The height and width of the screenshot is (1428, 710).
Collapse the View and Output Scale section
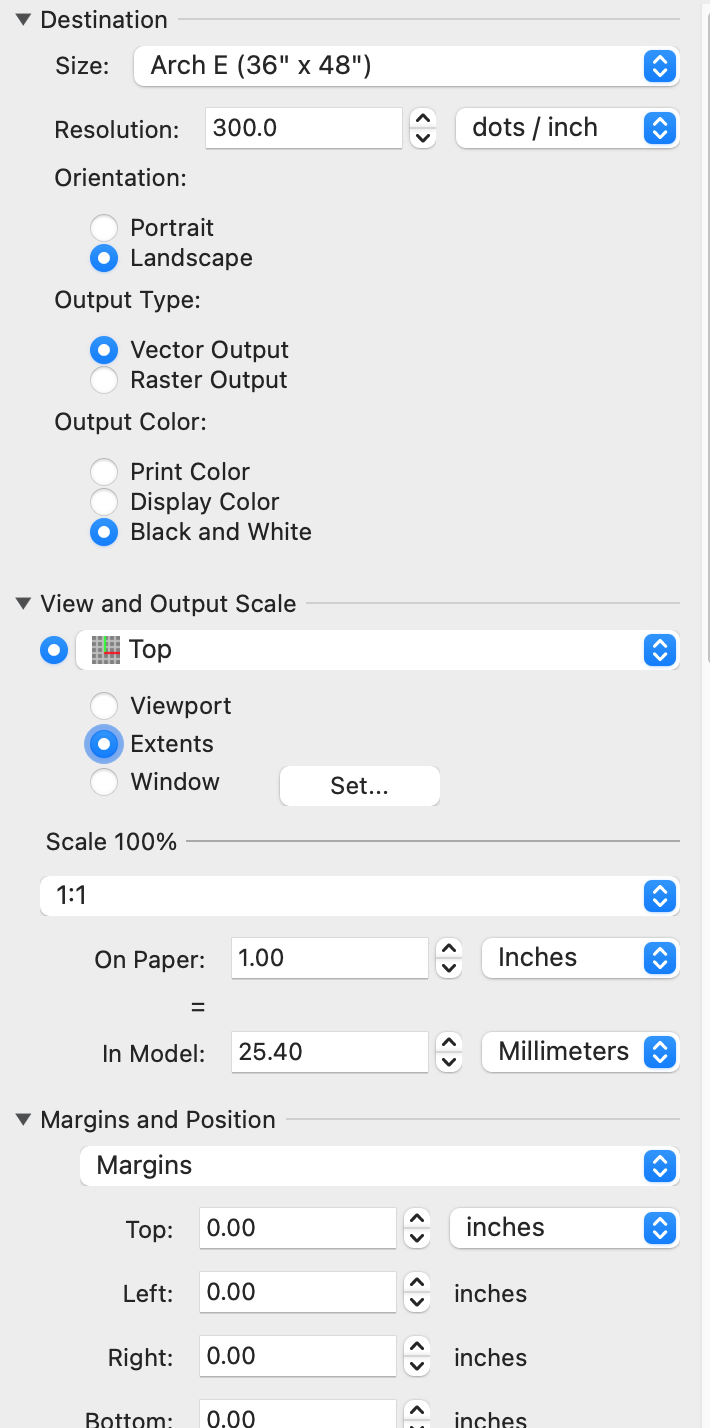coord(23,604)
